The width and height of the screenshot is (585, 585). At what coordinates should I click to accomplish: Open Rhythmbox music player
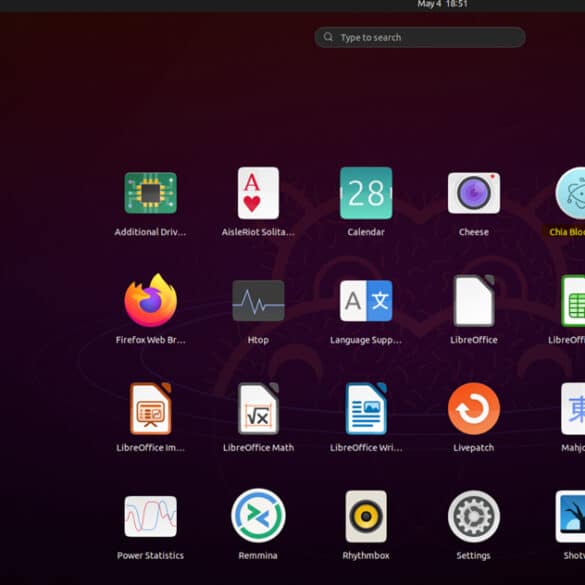tap(366, 516)
